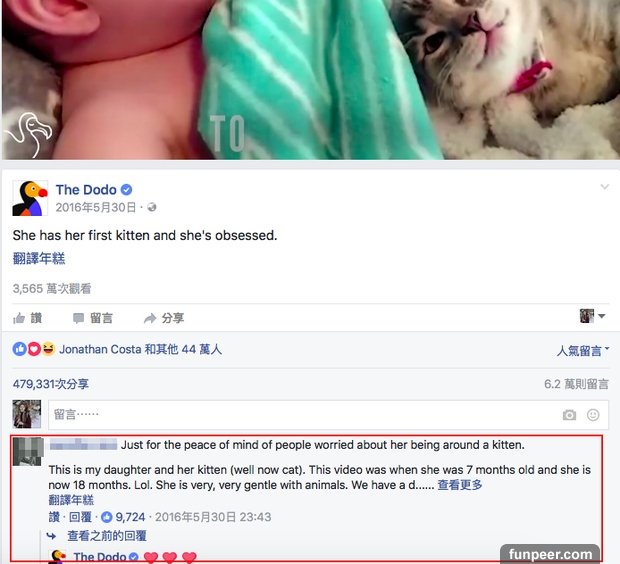Click the kitten video thumbnail

point(310,80)
